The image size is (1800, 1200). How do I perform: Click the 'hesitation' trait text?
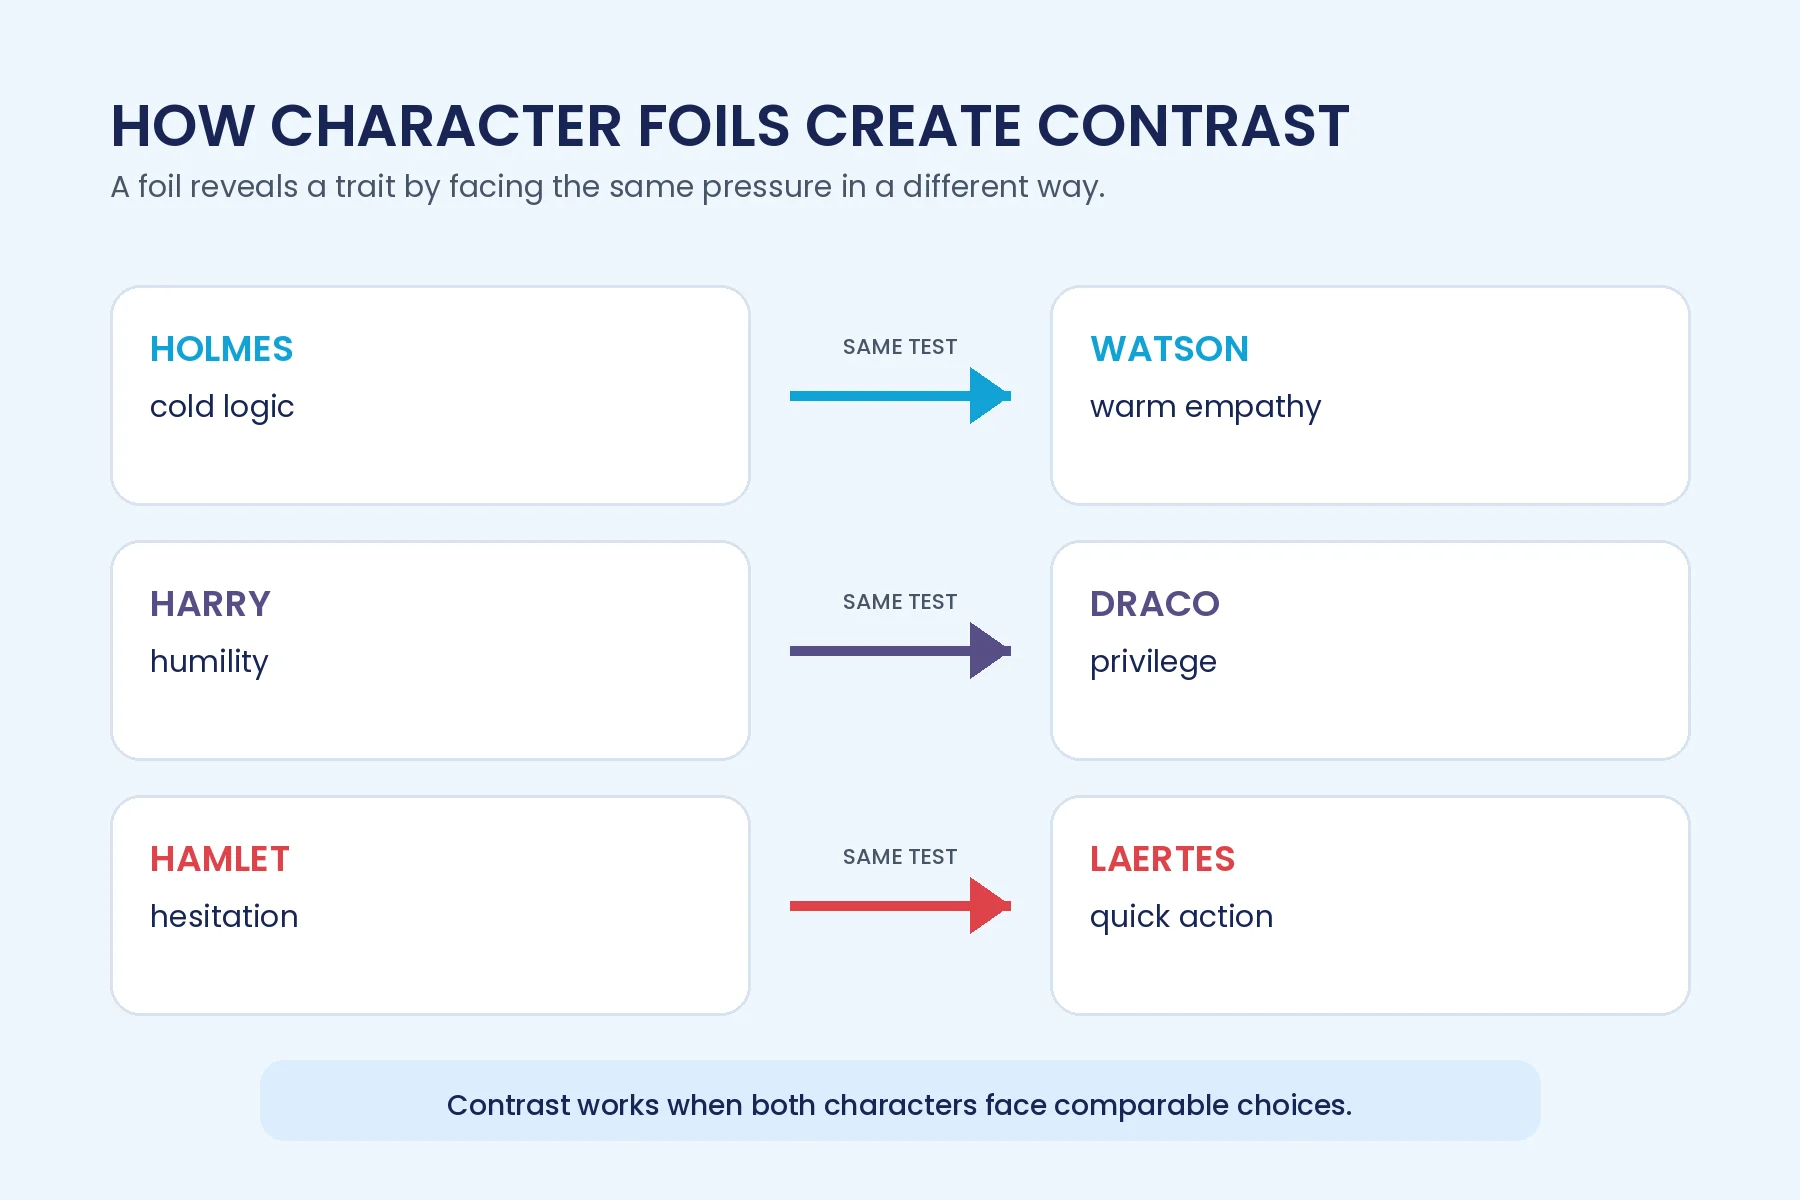(224, 917)
